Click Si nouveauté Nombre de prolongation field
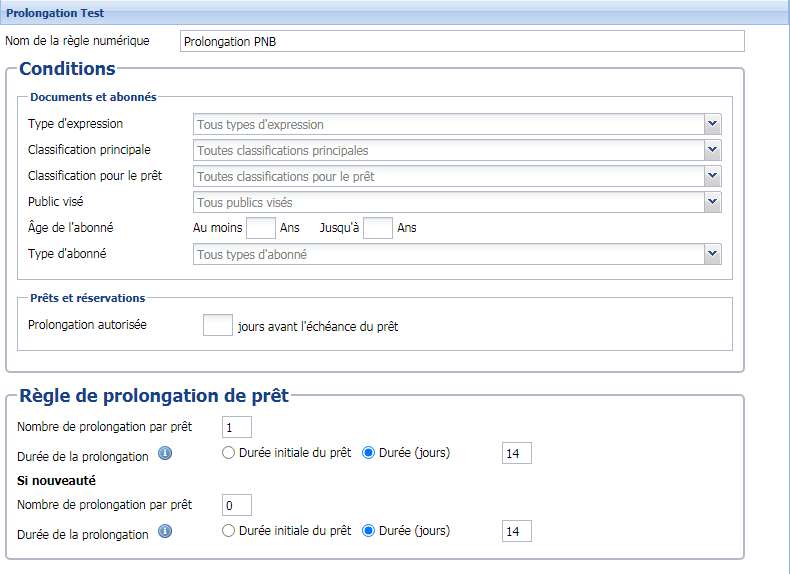 tap(236, 505)
